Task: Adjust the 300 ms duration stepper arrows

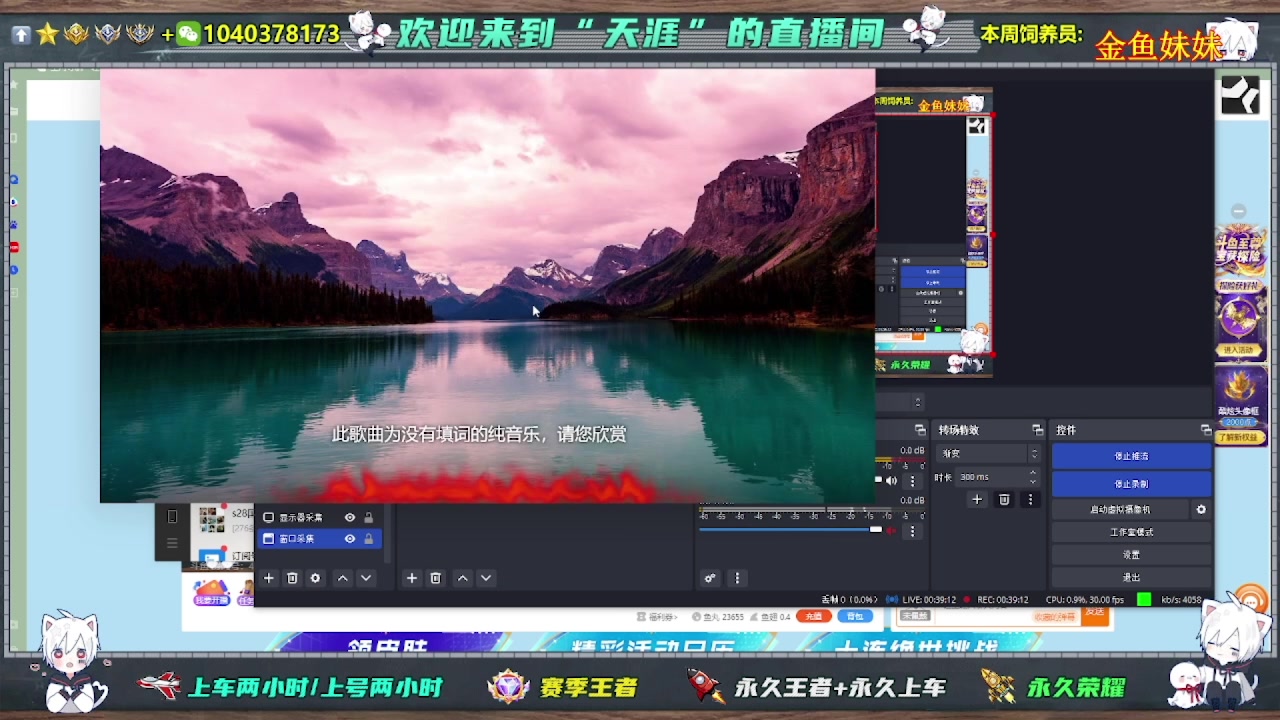Action: click(1033, 477)
